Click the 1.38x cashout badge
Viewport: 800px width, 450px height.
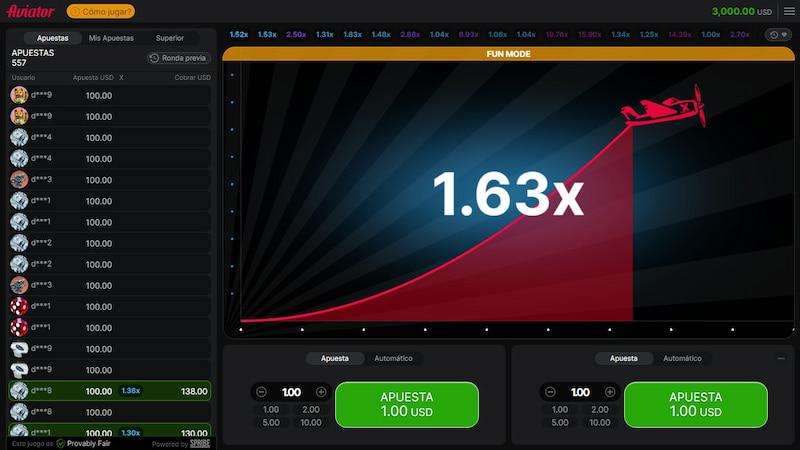pos(131,391)
